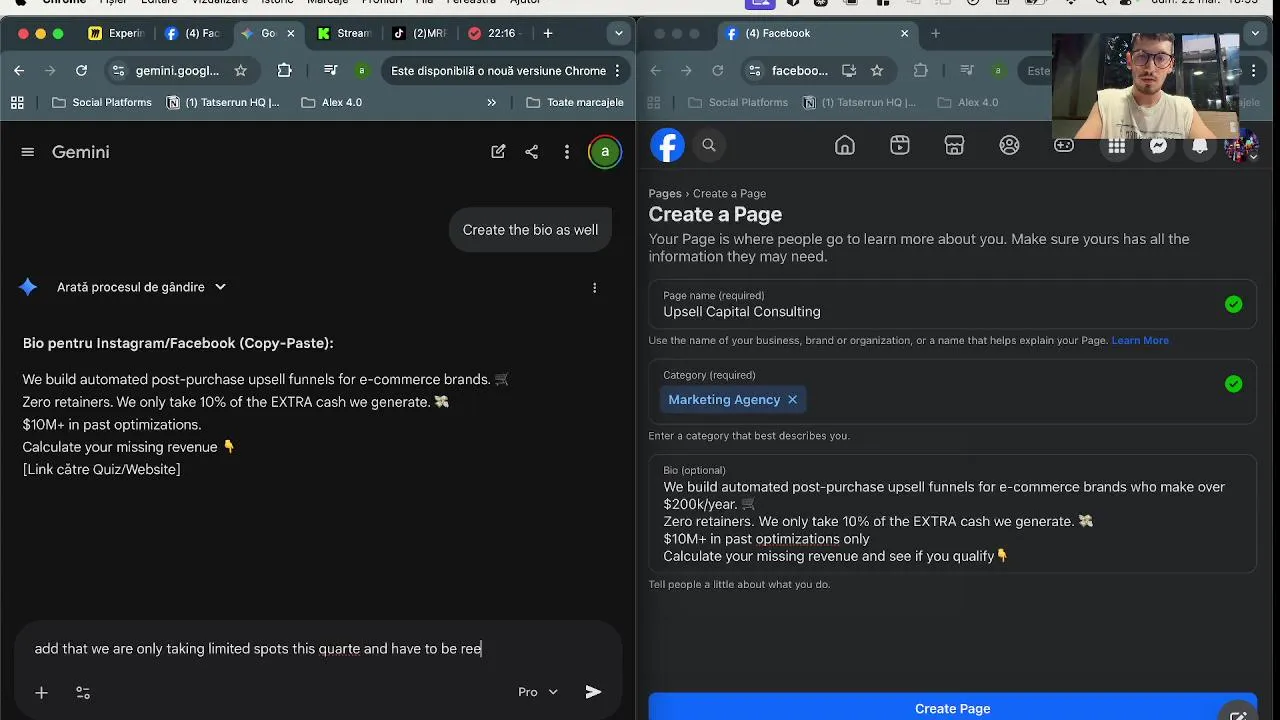Open new tab in left Chrome window

[548, 33]
